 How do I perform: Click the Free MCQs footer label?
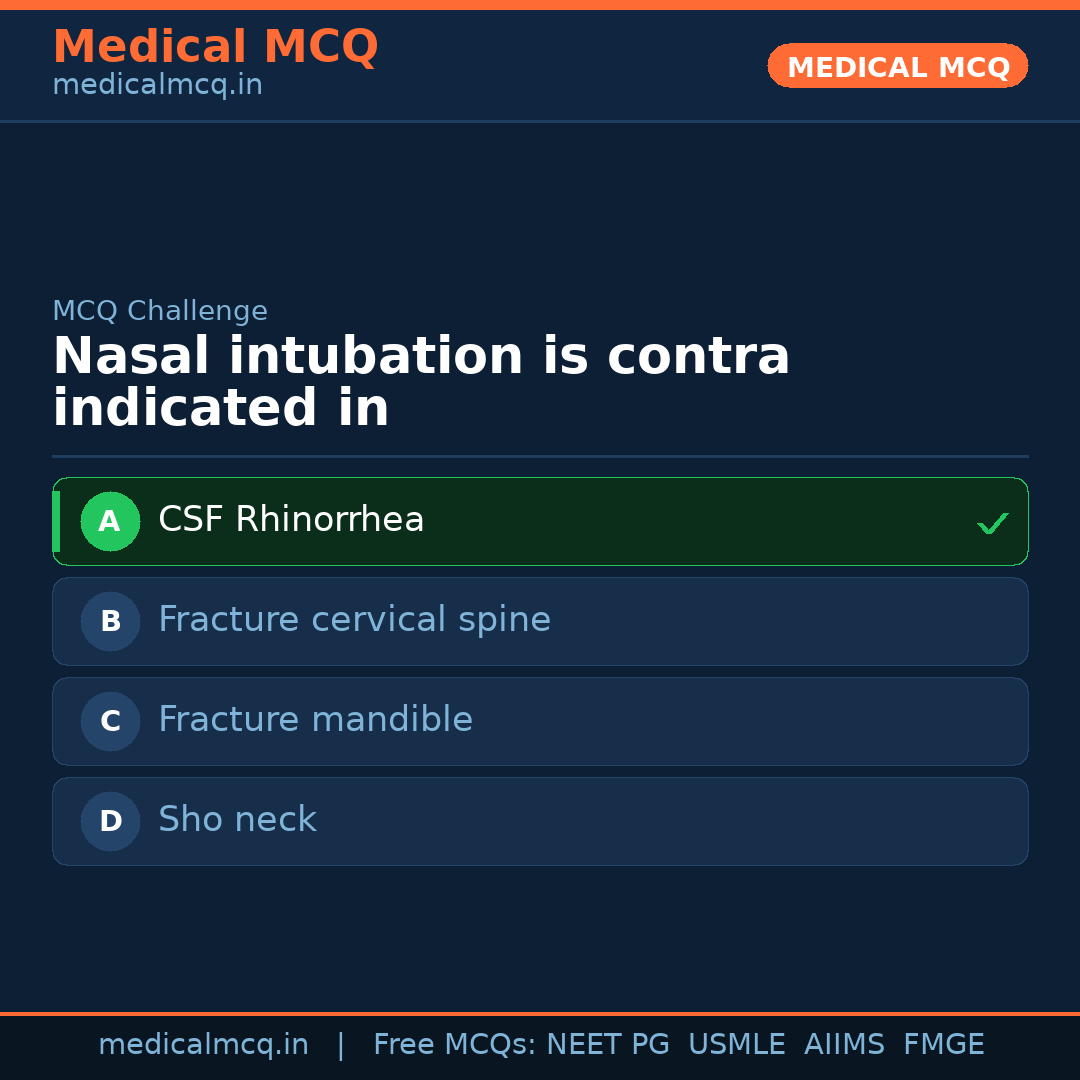[454, 1045]
